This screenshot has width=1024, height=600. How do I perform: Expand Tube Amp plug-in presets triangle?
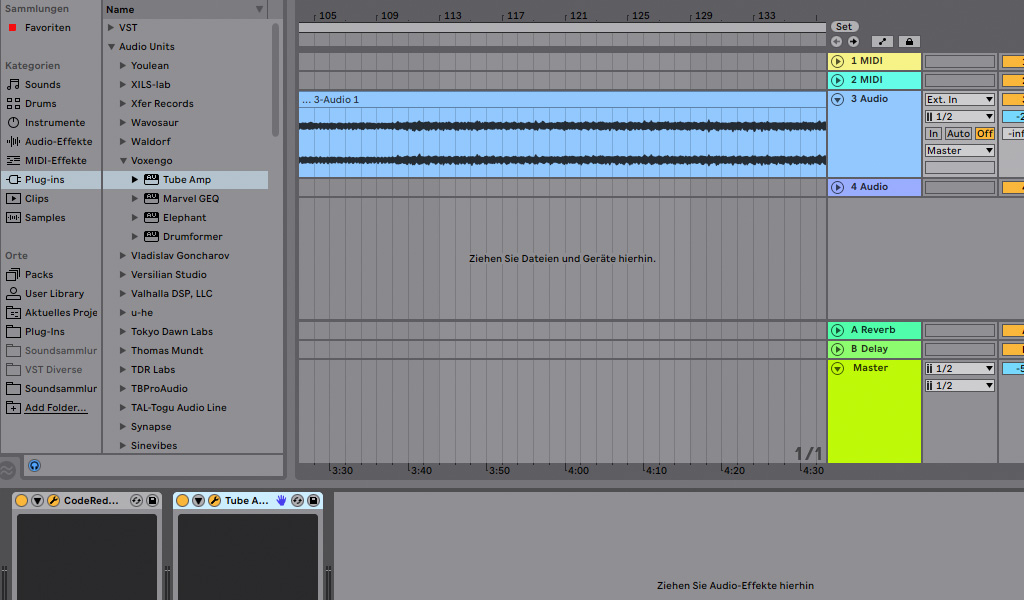135,180
